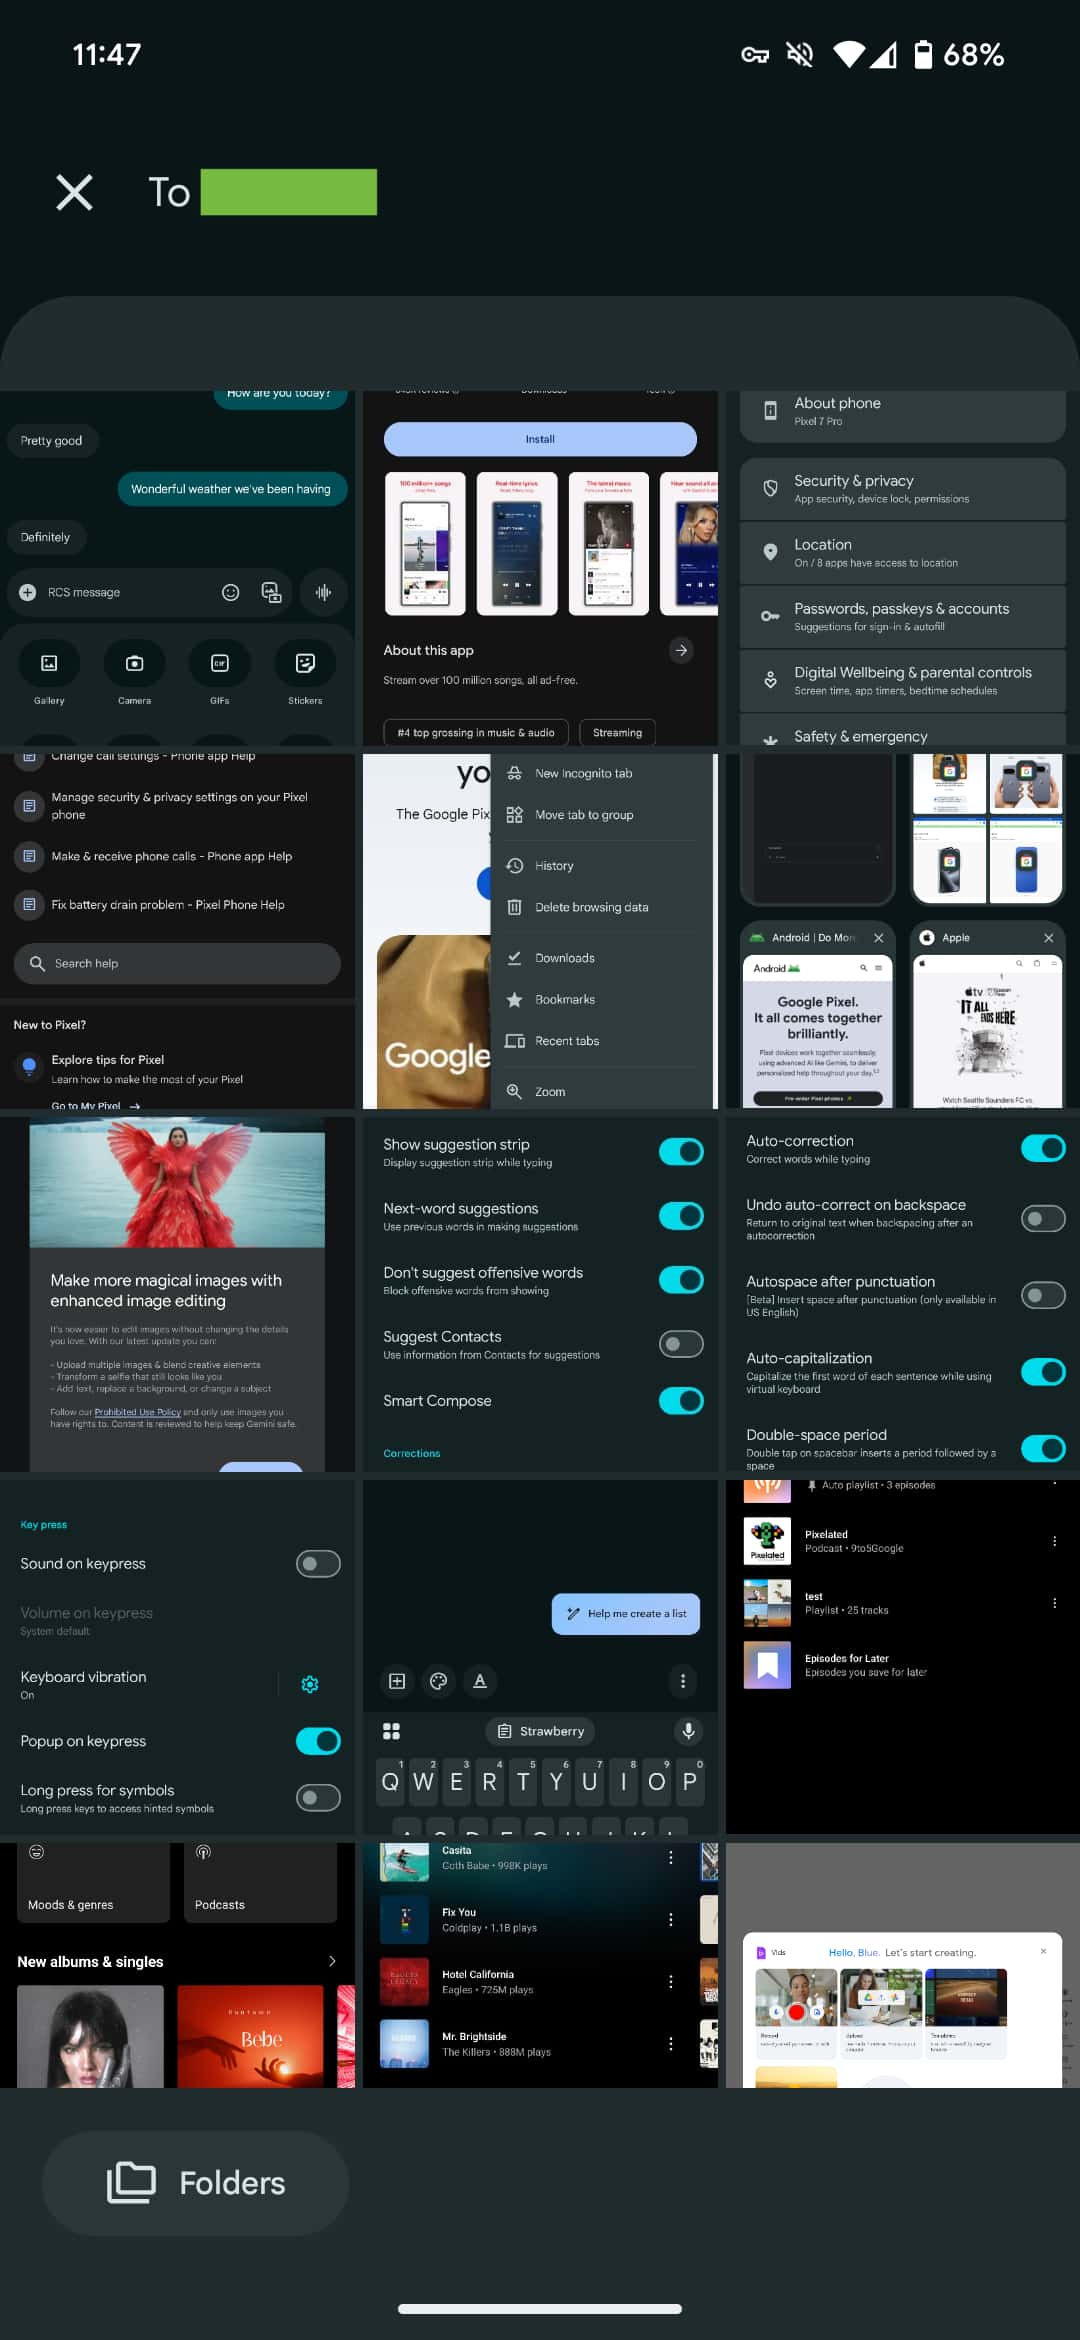Tap the blue Install button
Screen dimensions: 1080x2340
[540, 439]
